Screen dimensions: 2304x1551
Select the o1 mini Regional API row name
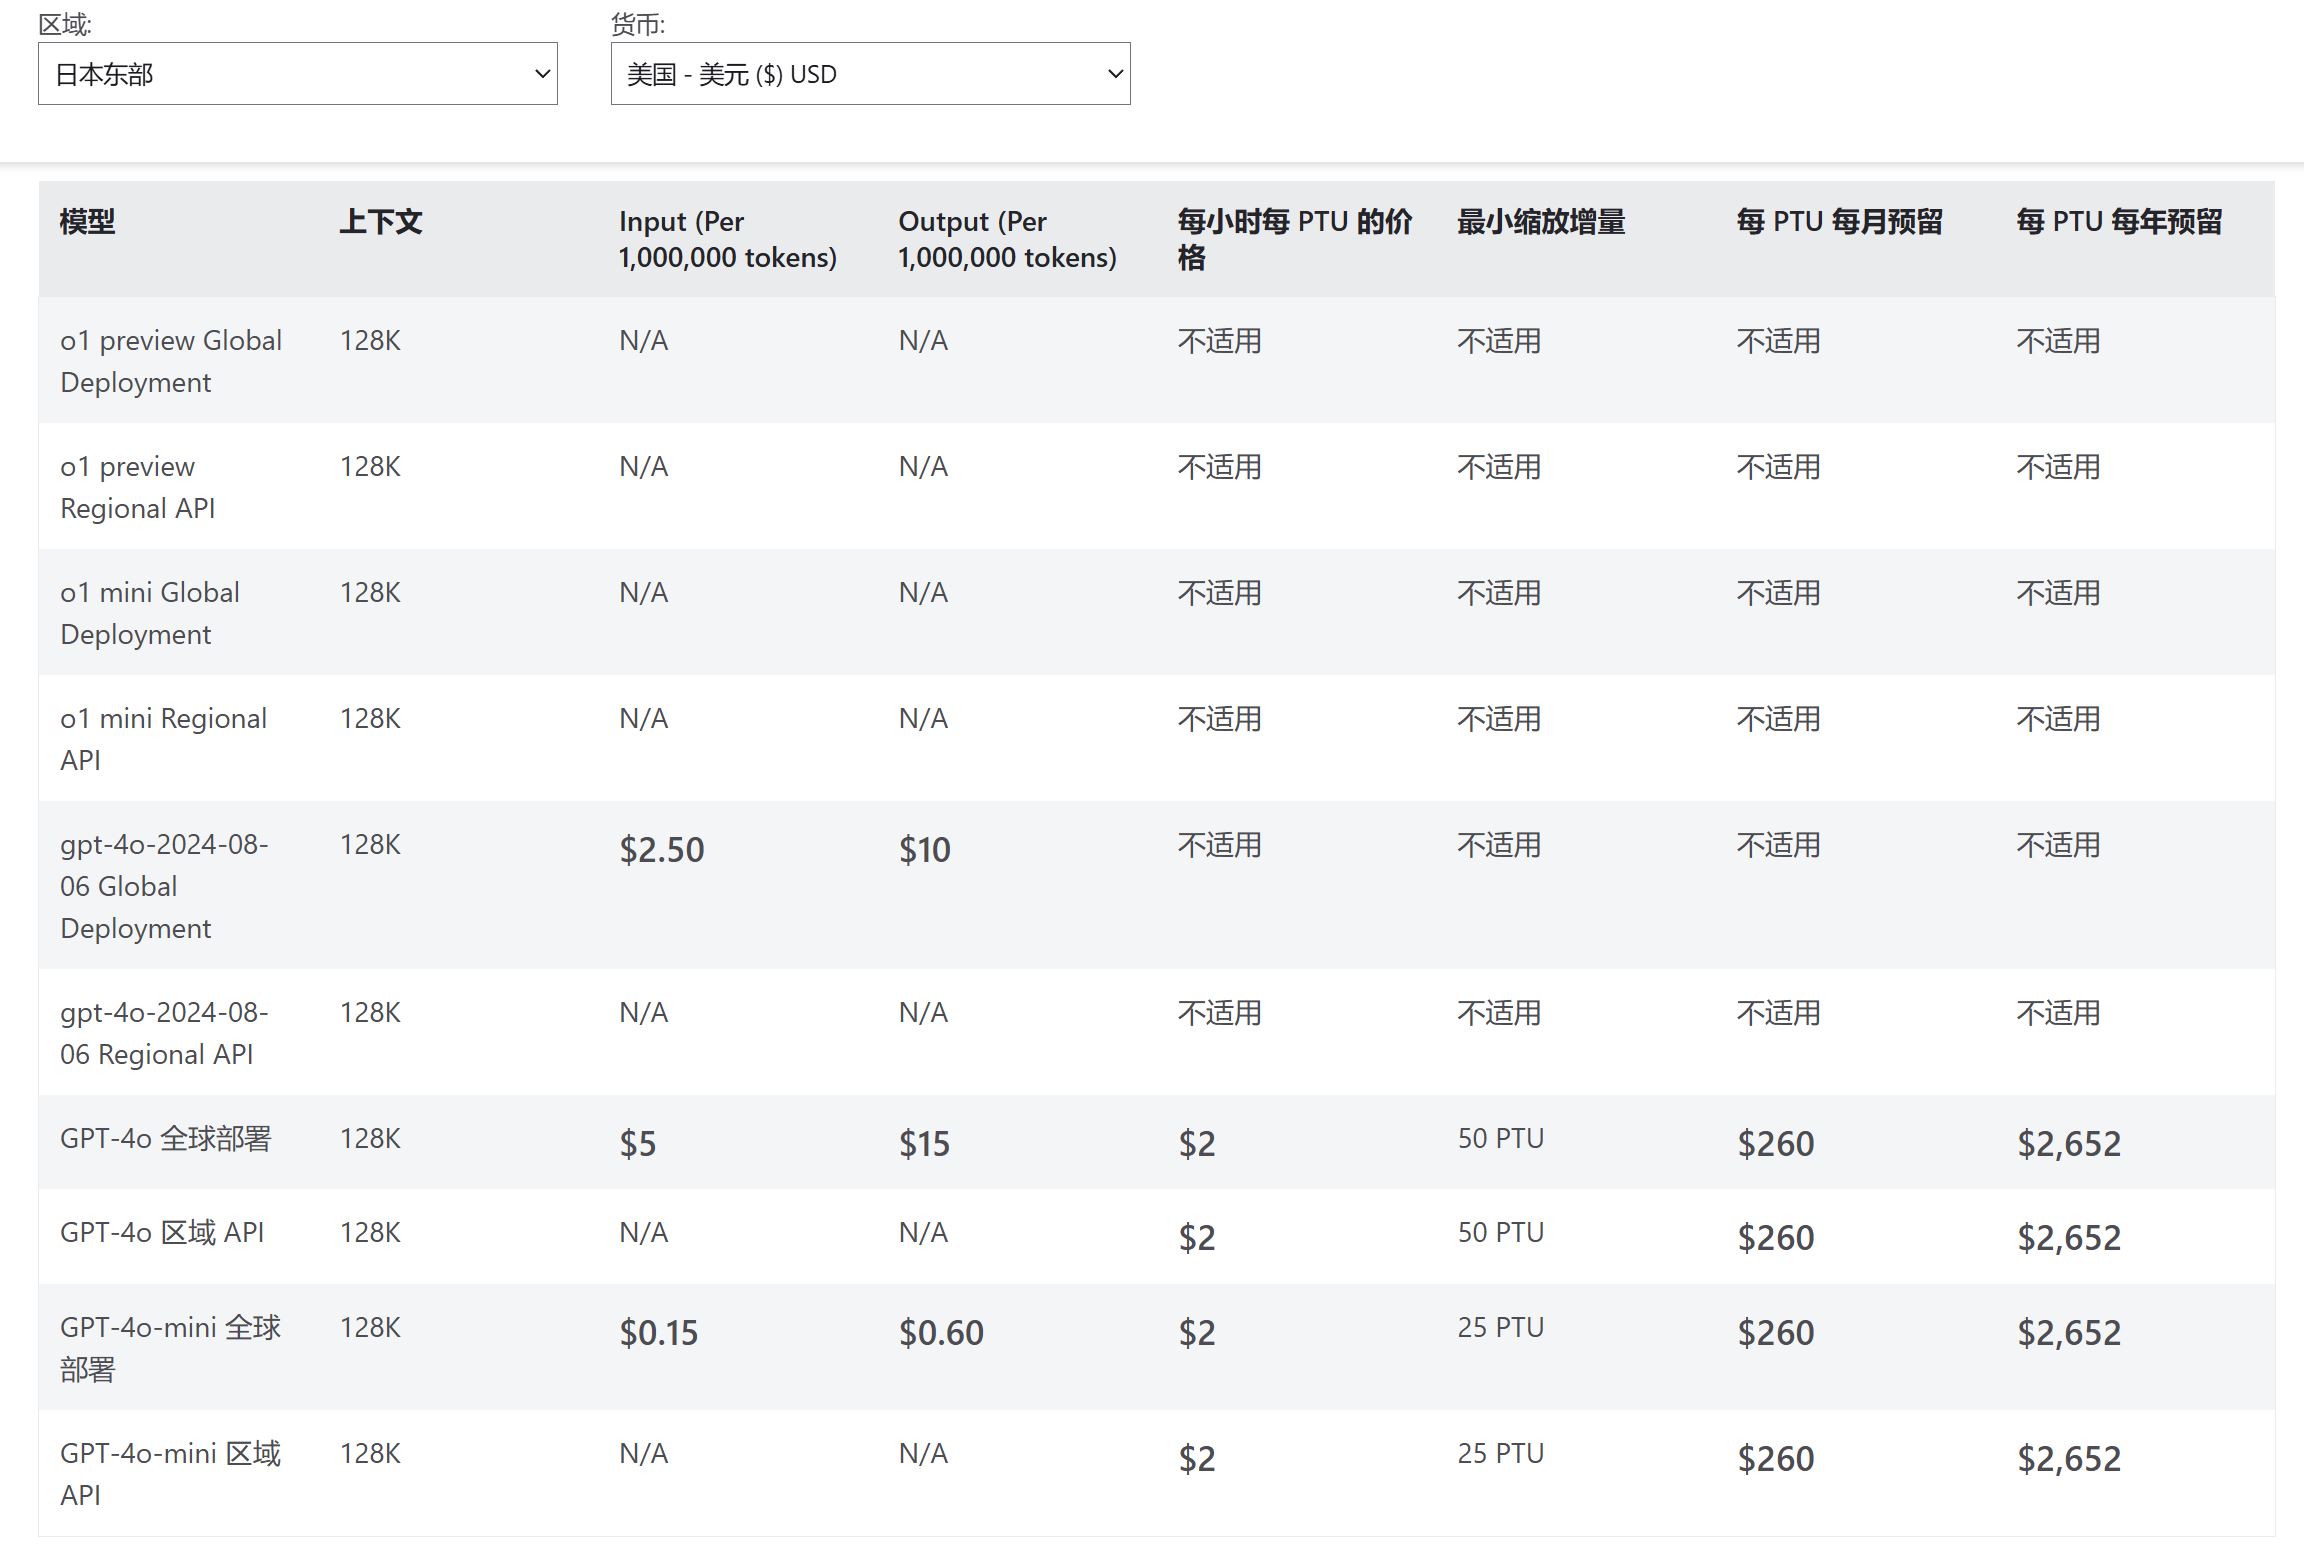[x=163, y=739]
